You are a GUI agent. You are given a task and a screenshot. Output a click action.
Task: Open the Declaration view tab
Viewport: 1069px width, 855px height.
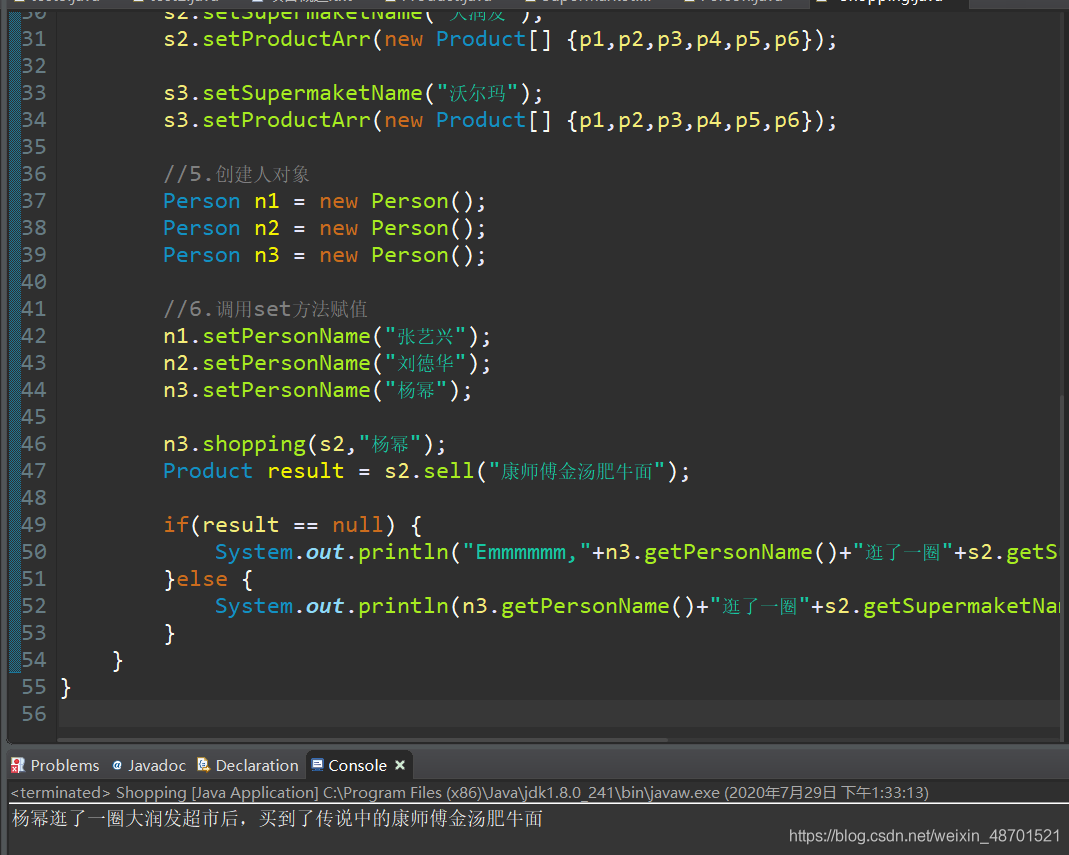[x=248, y=766]
